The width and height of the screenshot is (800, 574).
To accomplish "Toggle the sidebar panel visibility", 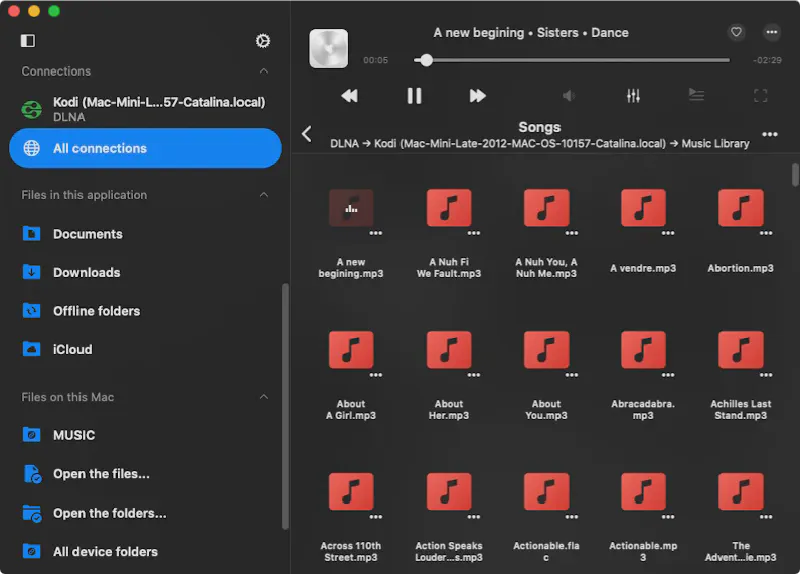I will pyautogui.click(x=28, y=41).
